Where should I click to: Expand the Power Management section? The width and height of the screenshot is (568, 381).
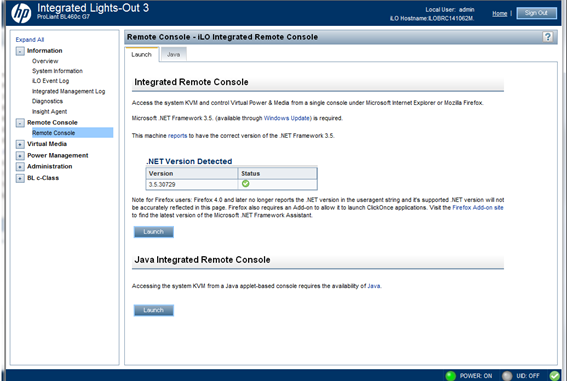pos(20,156)
